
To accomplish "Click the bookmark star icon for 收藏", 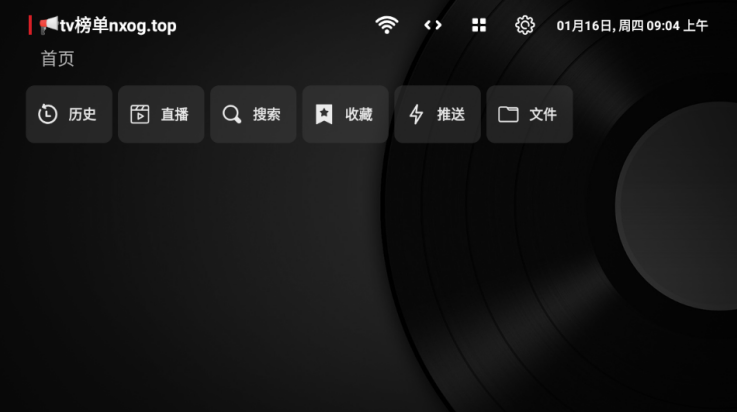I will point(324,114).
